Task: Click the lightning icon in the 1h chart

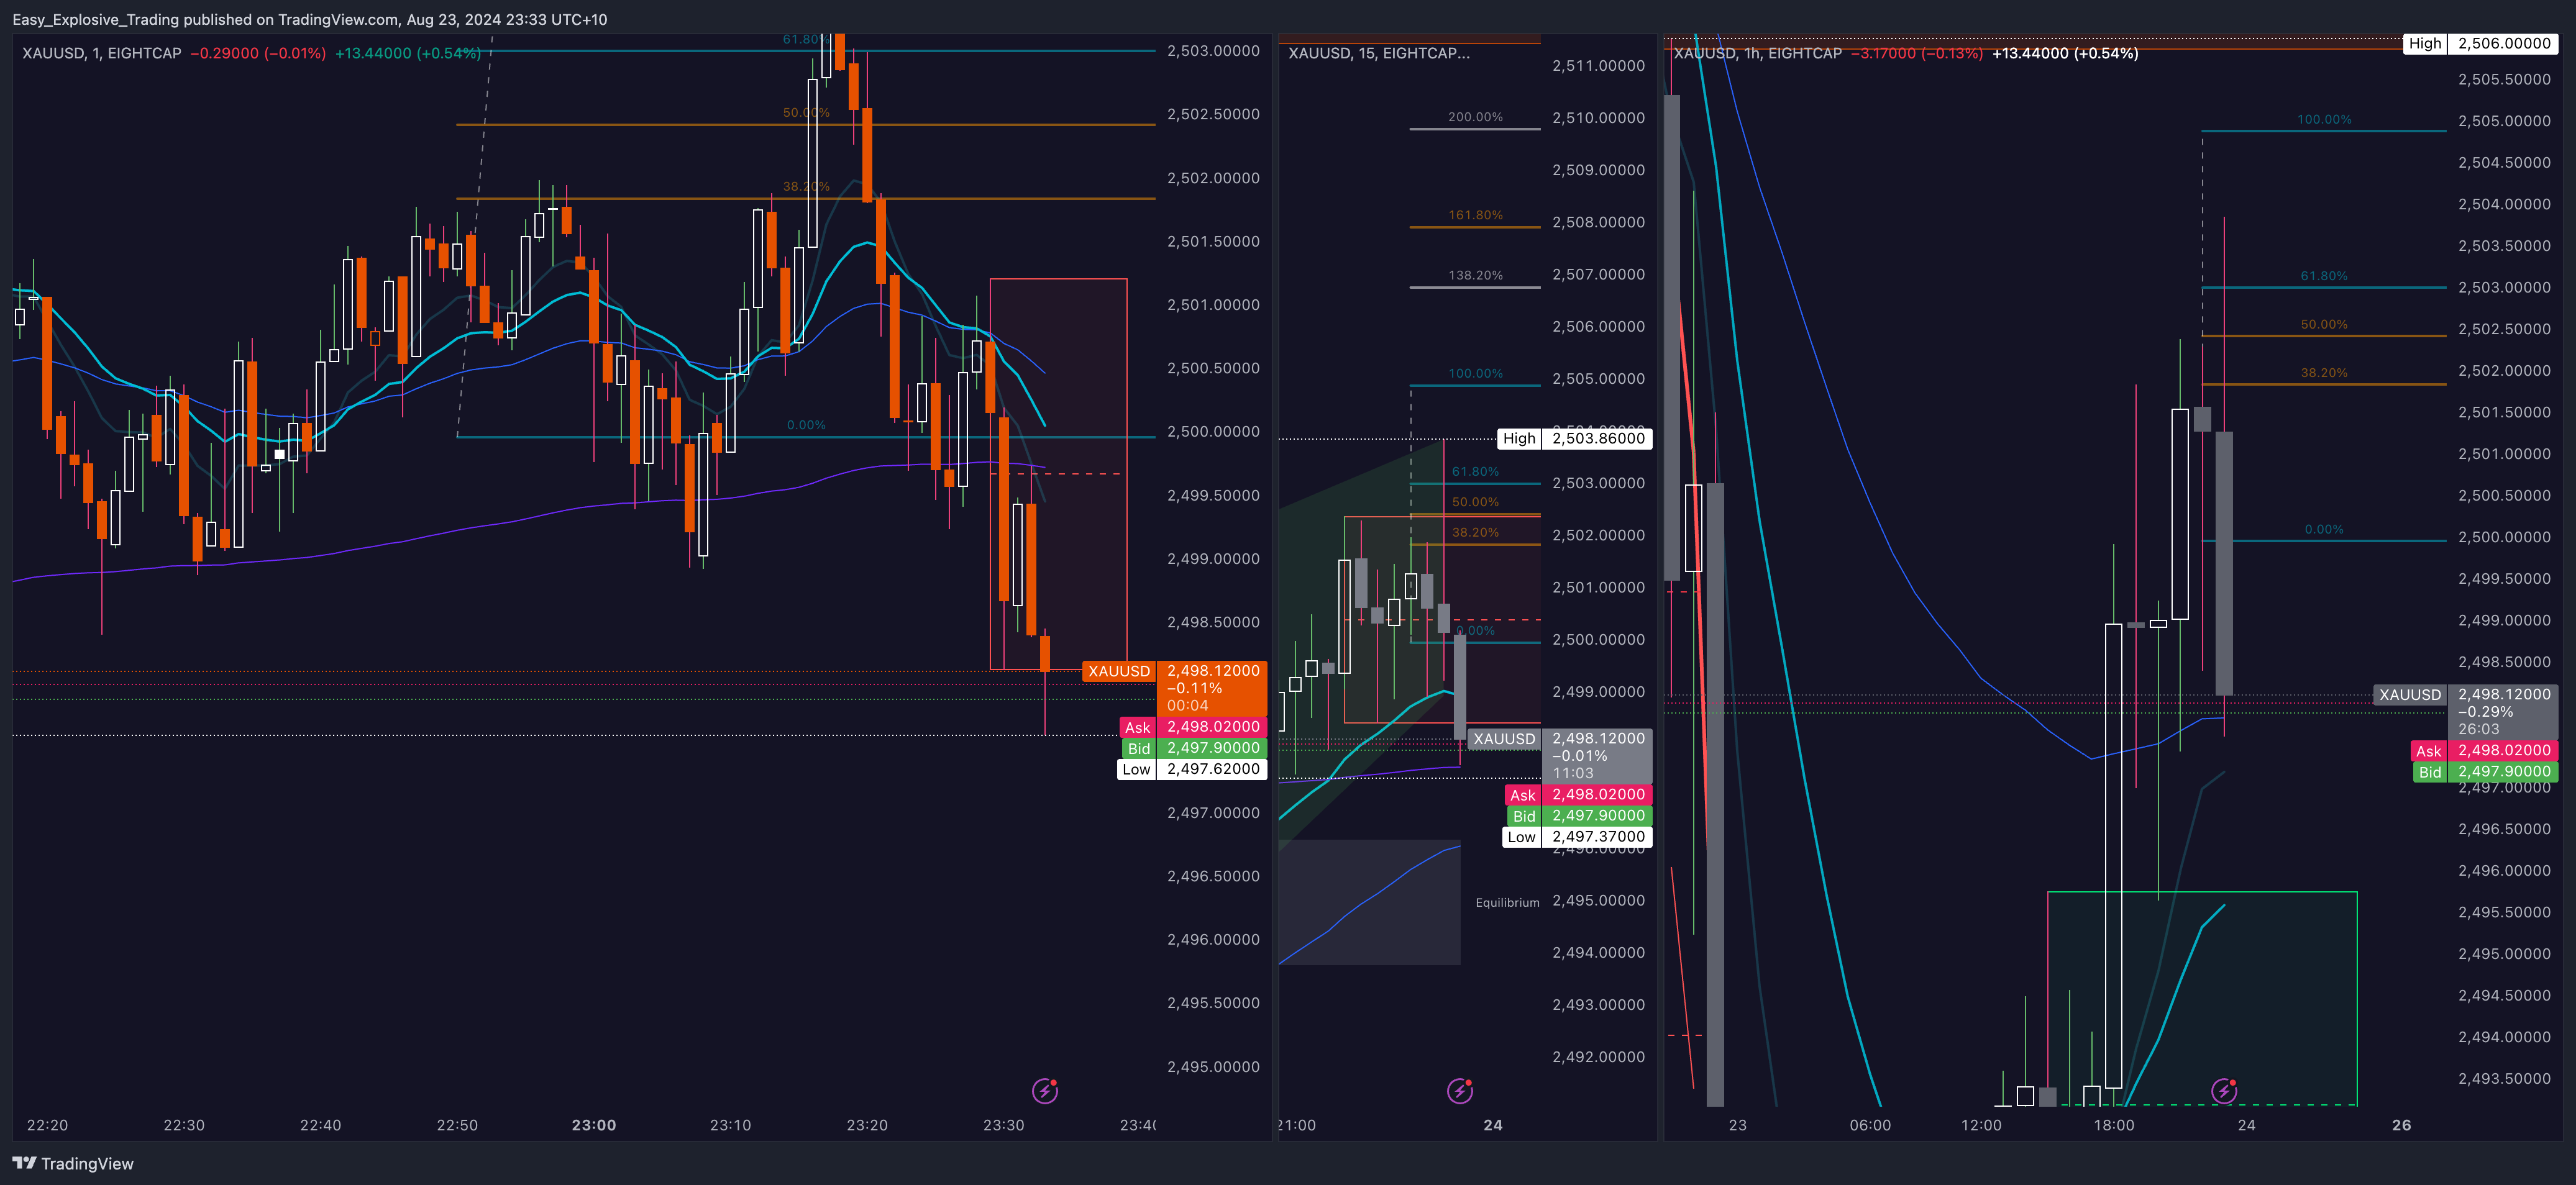Action: coord(2224,1090)
